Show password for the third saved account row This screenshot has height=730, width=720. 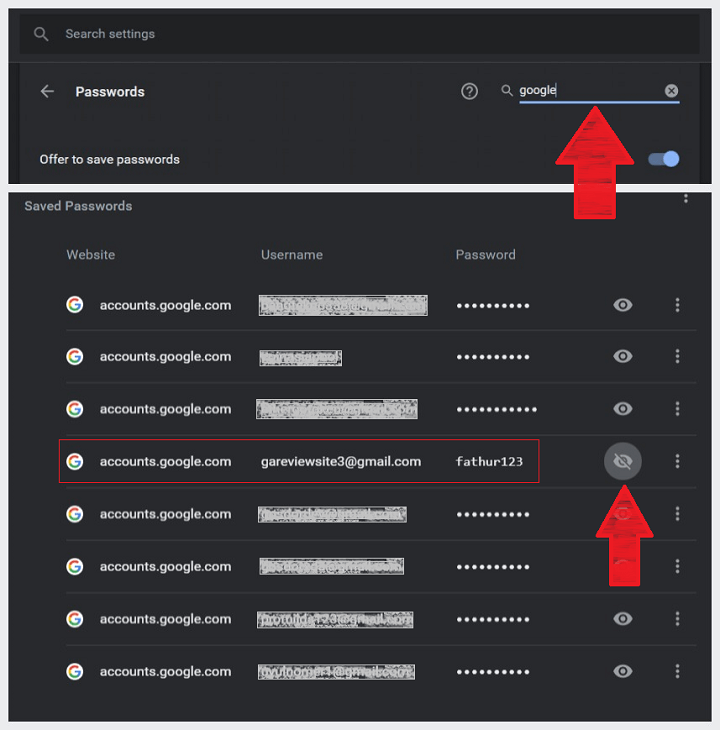[x=622, y=409]
